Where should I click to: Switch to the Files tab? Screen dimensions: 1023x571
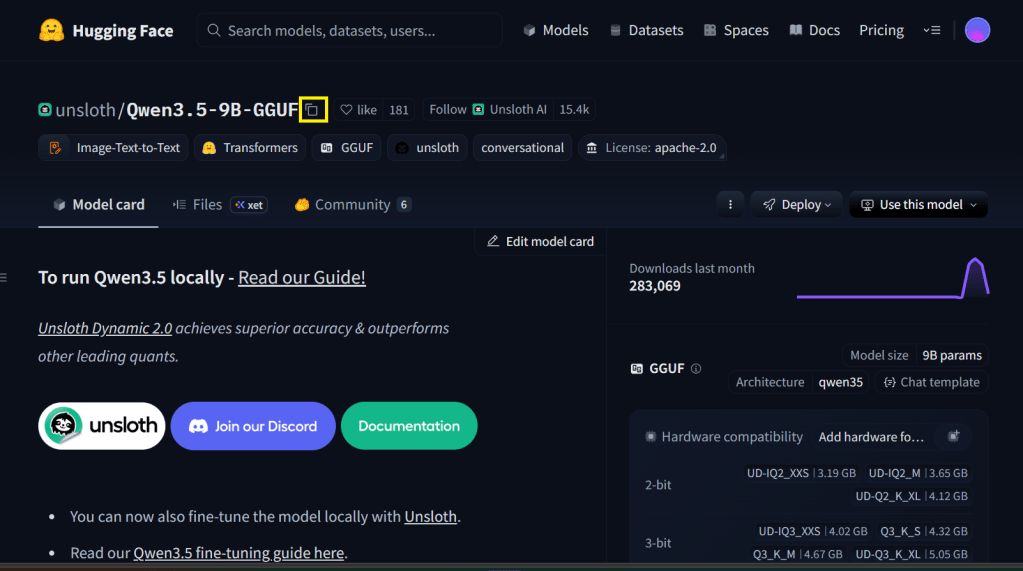(x=220, y=205)
